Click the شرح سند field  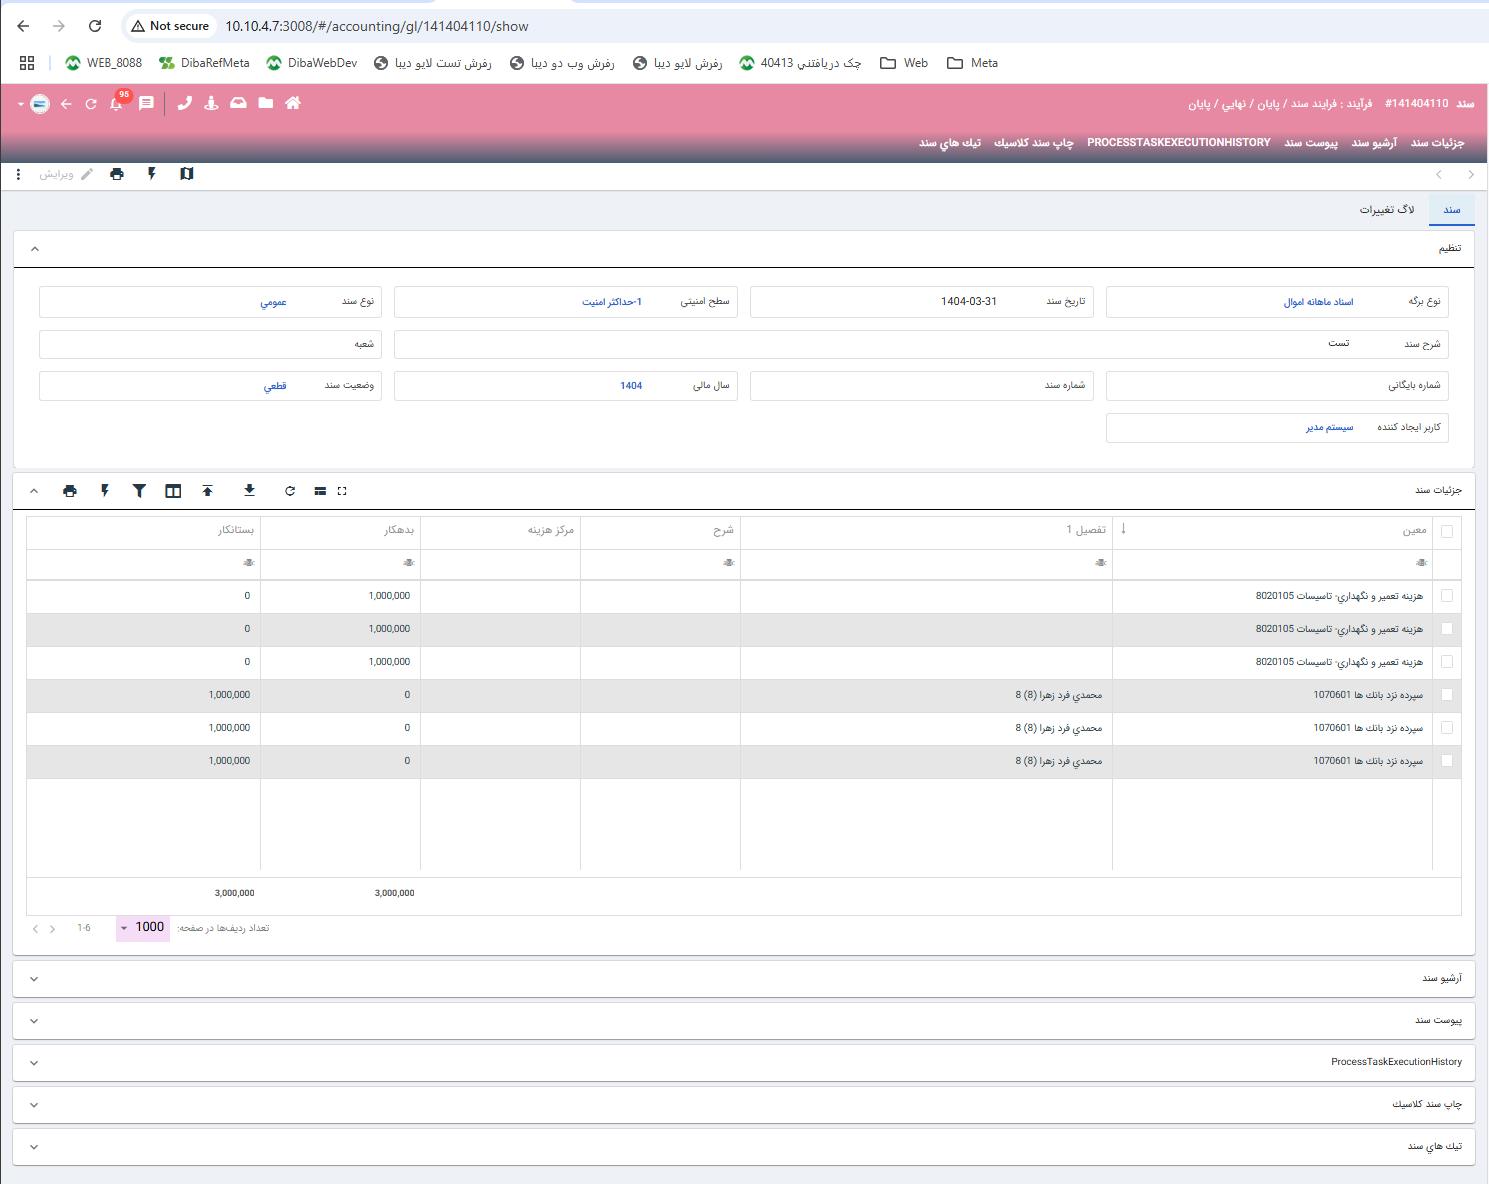[921, 344]
